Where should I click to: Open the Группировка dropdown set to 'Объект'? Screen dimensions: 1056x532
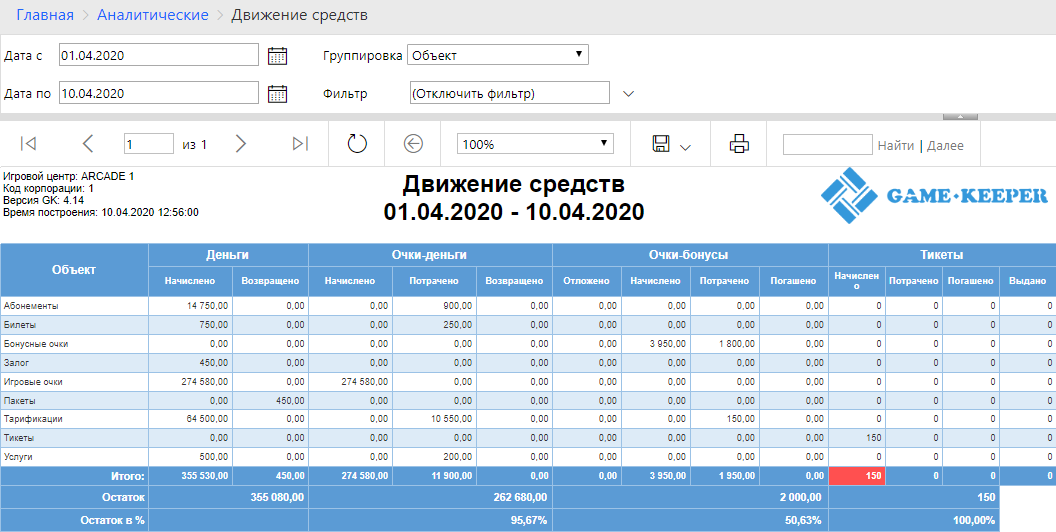[x=498, y=55]
